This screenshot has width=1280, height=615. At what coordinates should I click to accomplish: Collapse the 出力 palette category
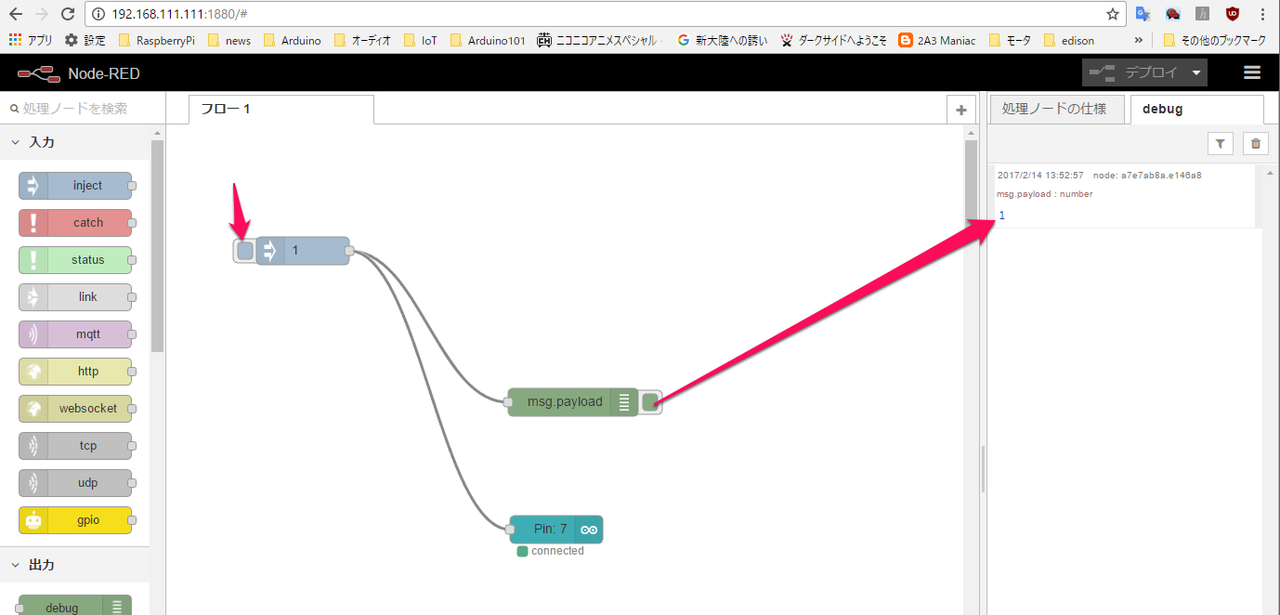tap(16, 565)
